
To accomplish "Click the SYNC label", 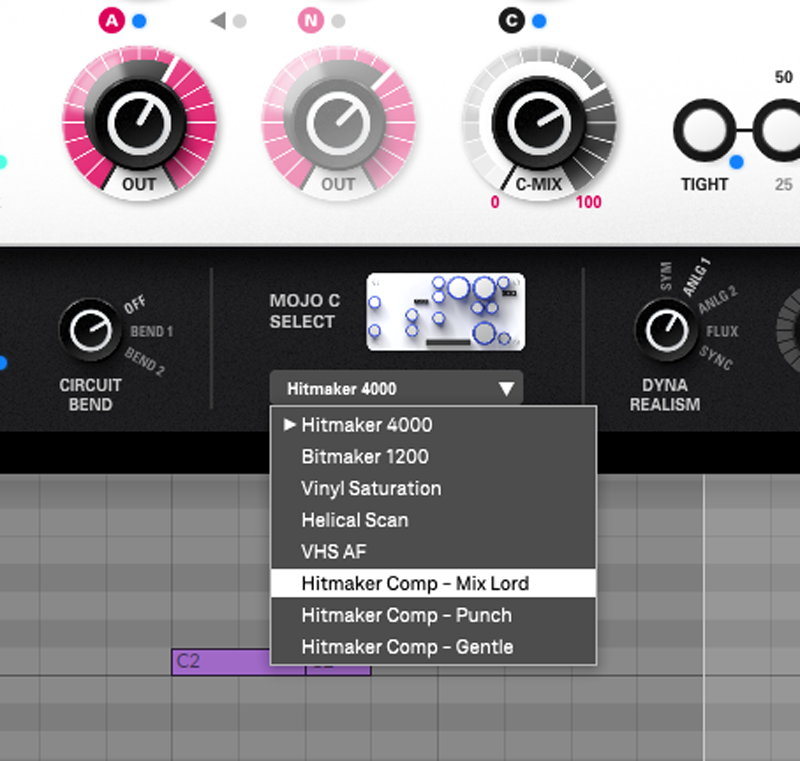I will [x=716, y=358].
